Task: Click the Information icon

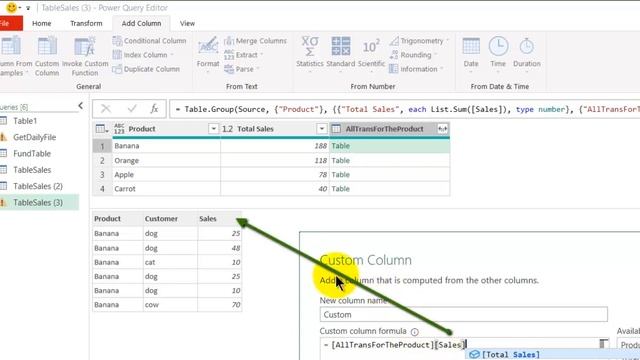Action: 394,69
